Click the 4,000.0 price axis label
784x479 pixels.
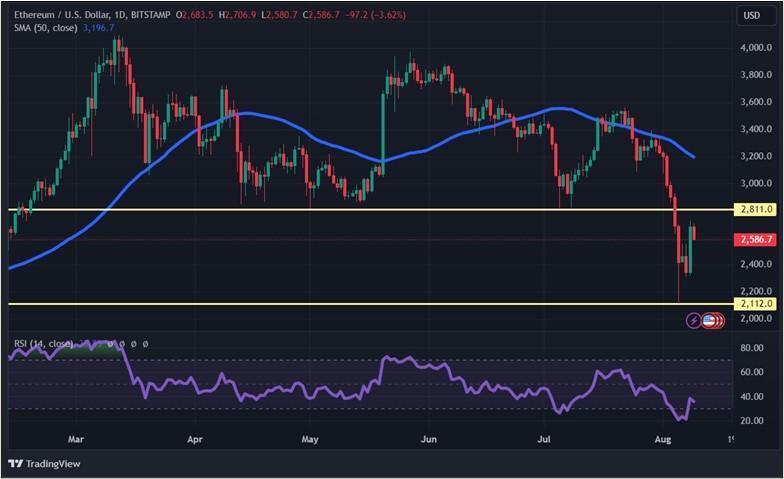(x=756, y=48)
